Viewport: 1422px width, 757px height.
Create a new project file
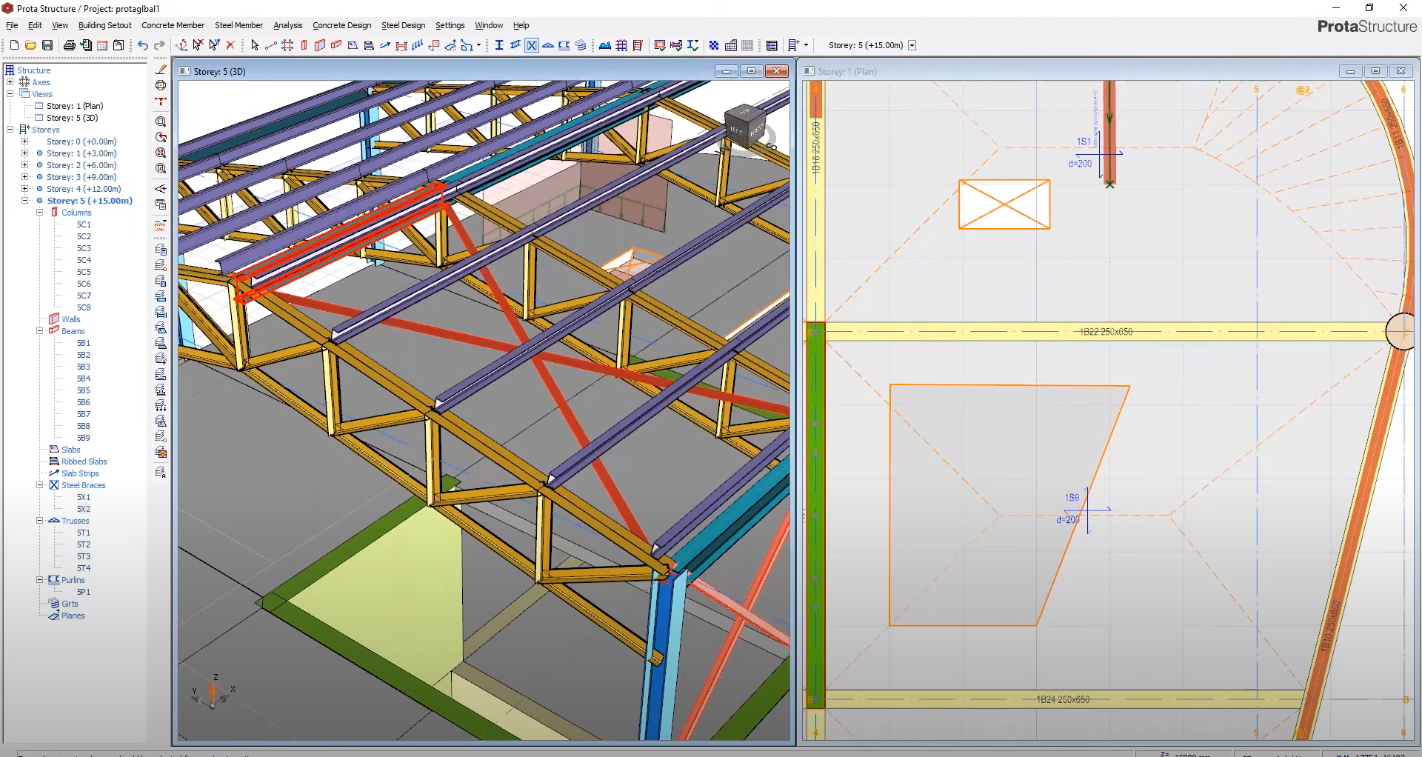point(15,44)
